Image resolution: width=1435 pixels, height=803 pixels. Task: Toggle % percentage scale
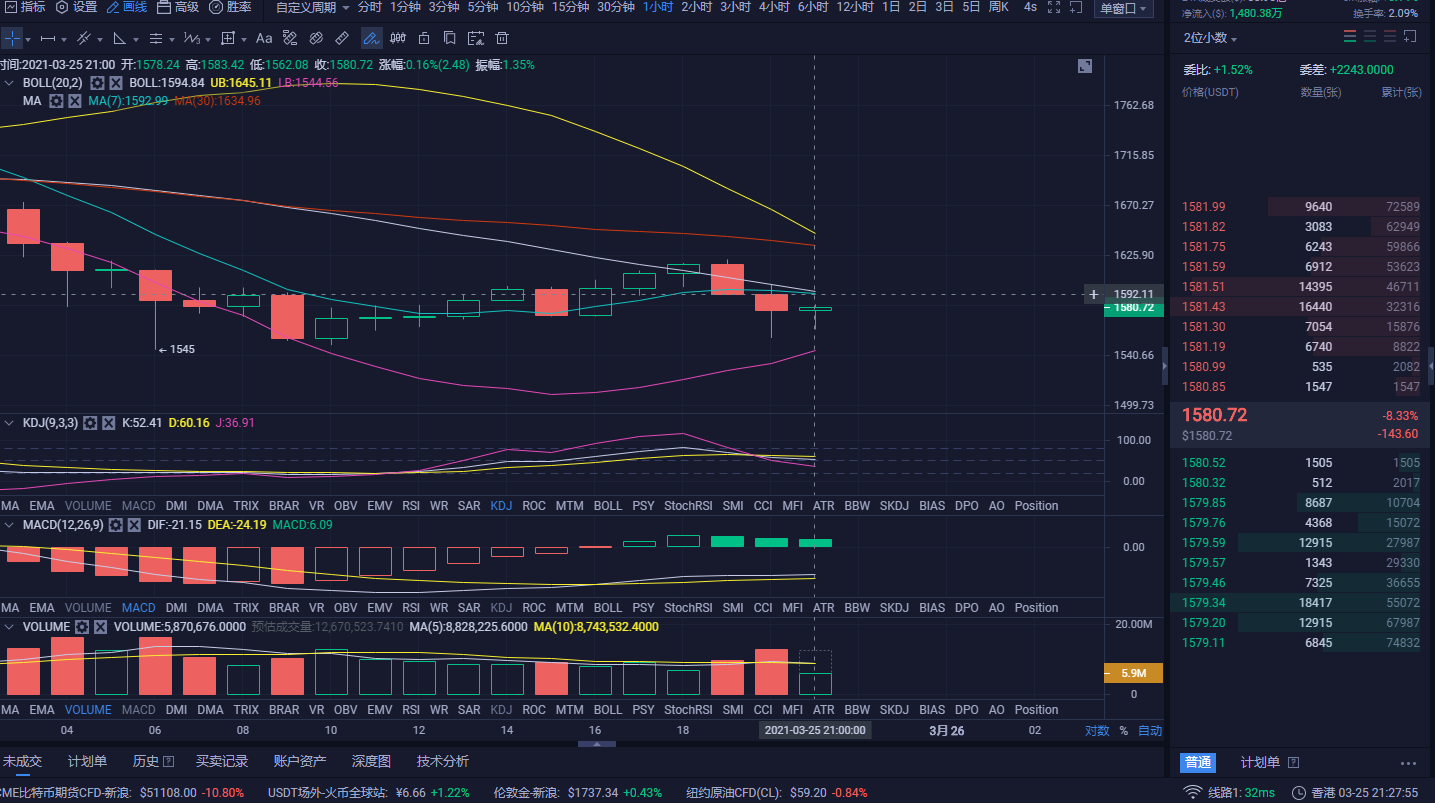(1123, 731)
